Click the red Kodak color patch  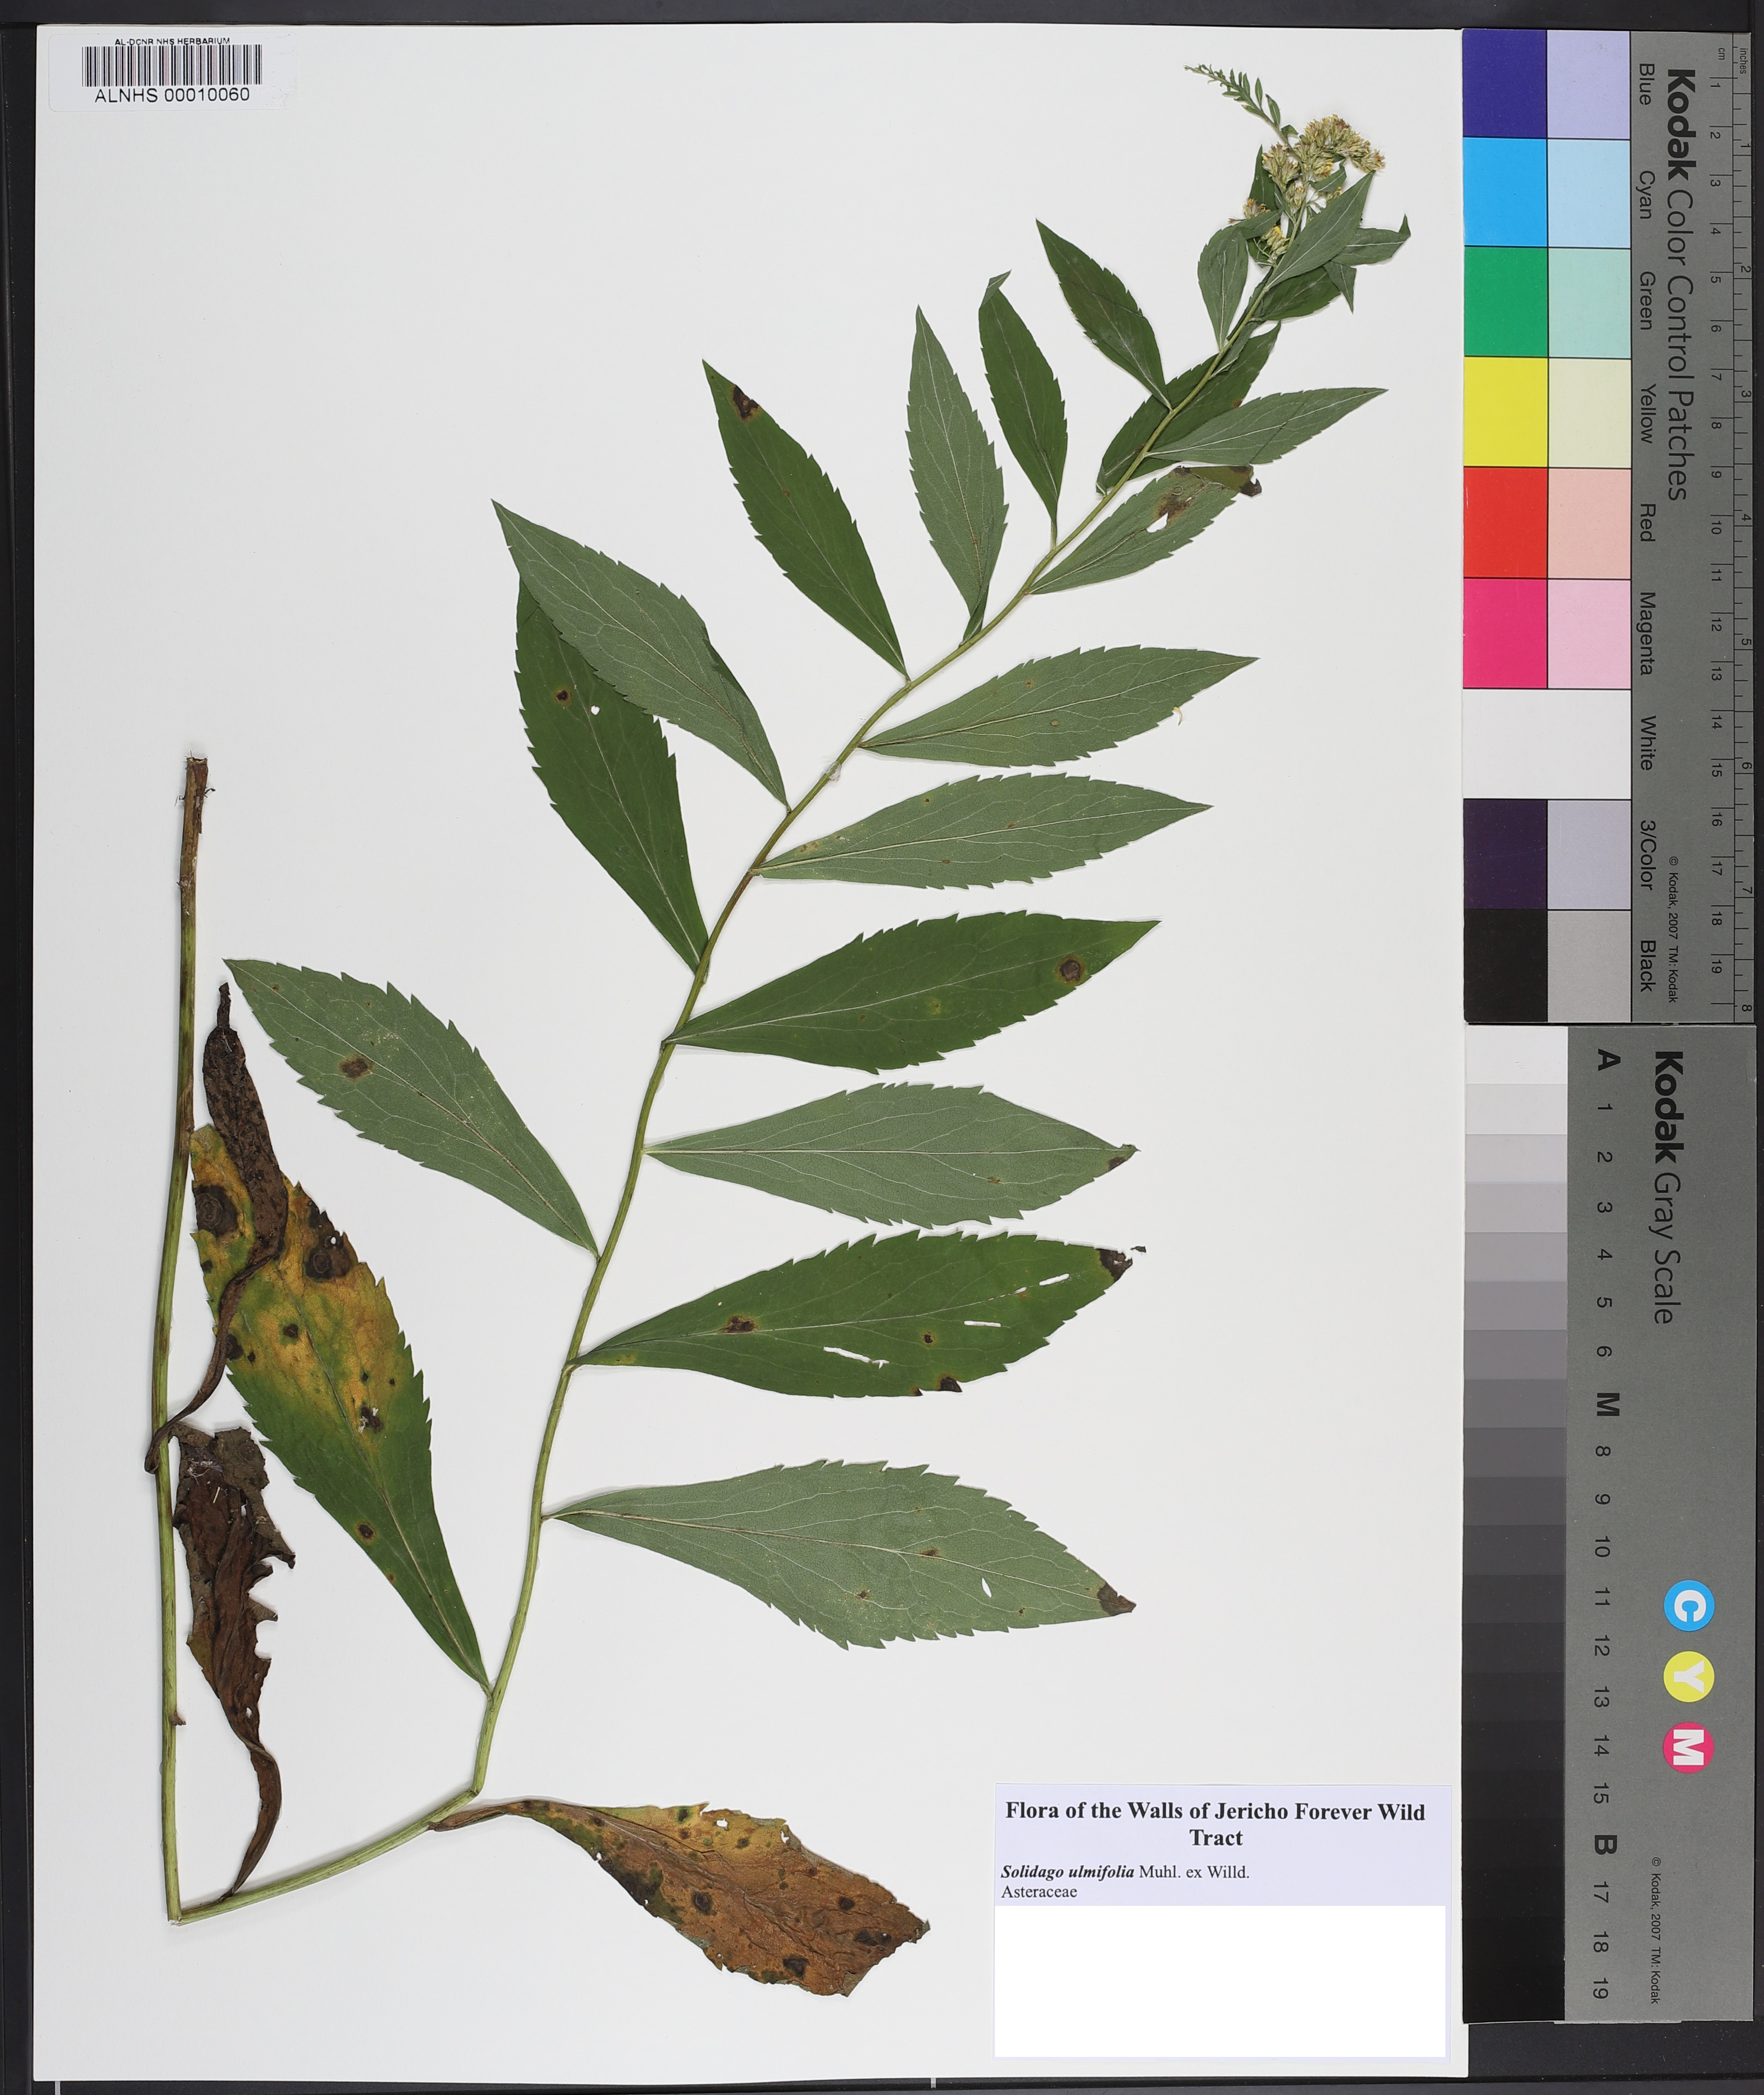point(1505,522)
